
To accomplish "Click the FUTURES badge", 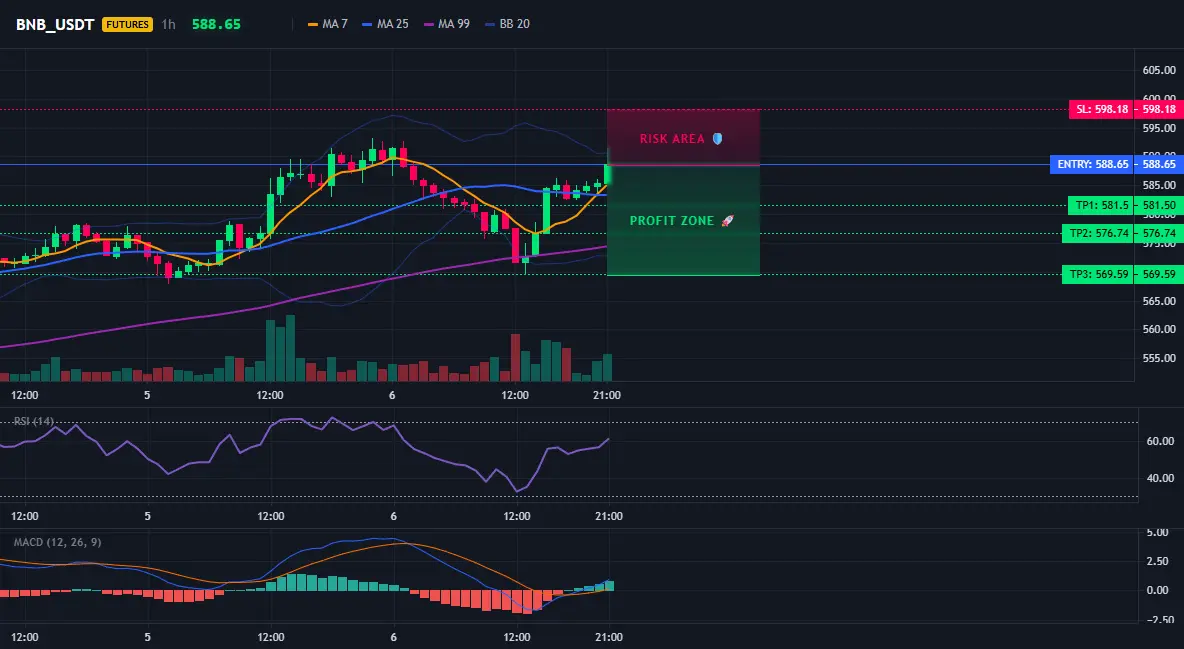I will 127,24.
